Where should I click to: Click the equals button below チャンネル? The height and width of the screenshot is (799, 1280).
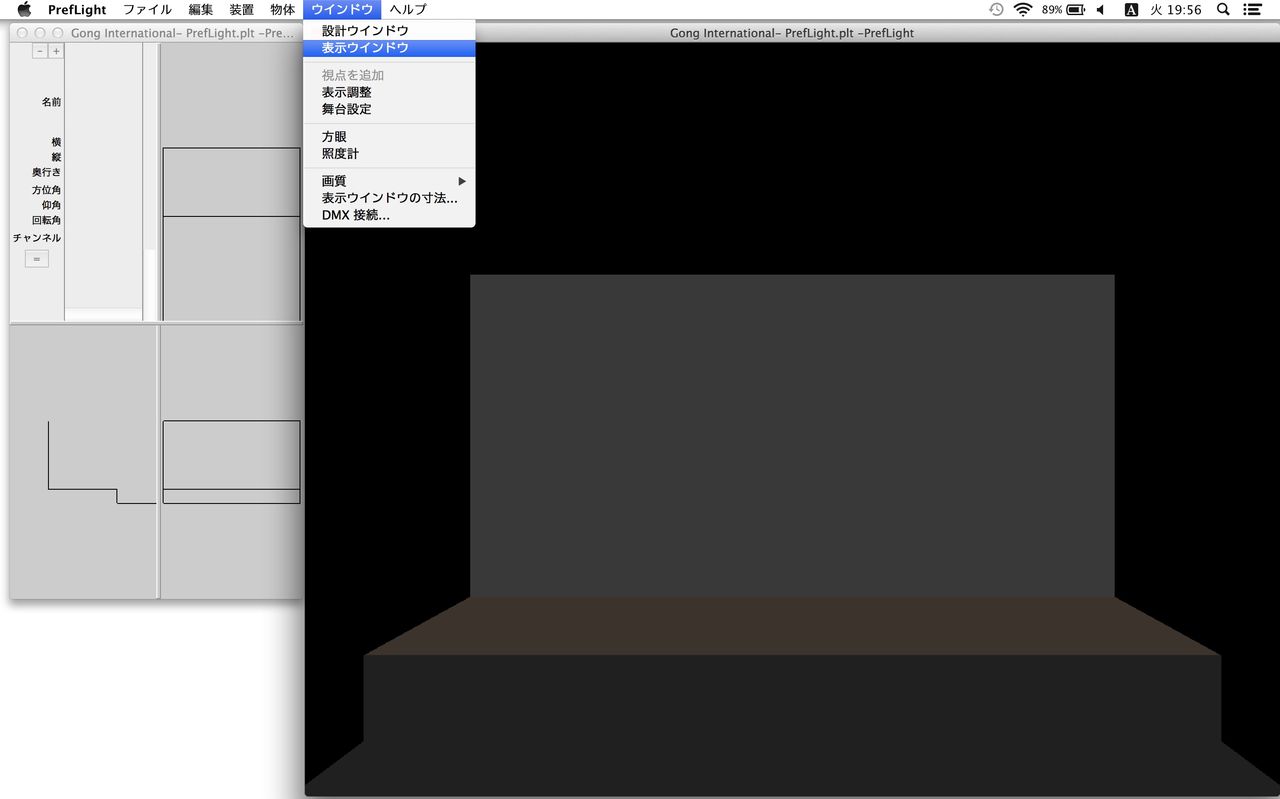click(x=36, y=259)
